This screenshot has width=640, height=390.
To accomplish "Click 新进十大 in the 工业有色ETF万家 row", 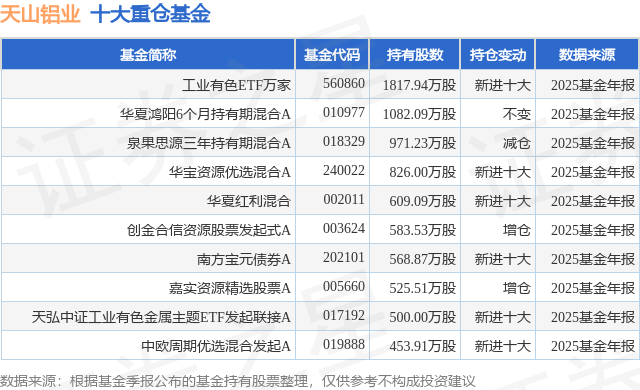I will point(502,85).
